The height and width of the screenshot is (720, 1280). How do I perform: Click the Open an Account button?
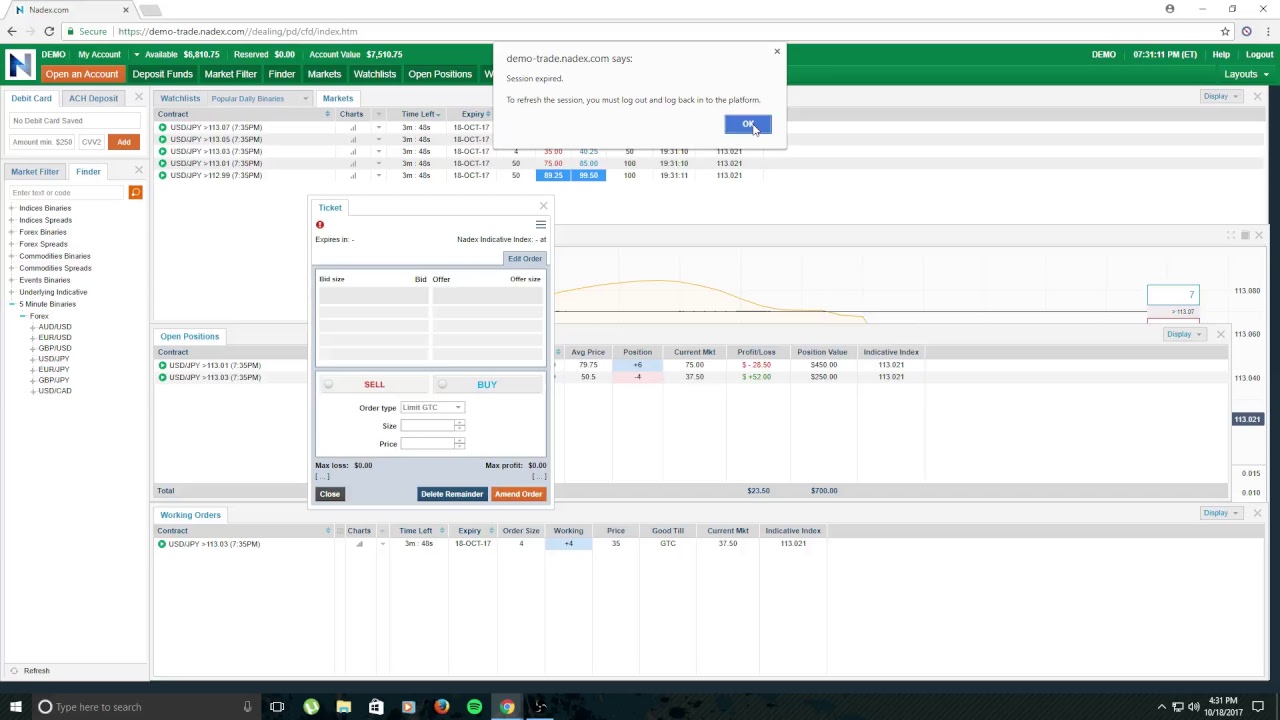[x=81, y=74]
